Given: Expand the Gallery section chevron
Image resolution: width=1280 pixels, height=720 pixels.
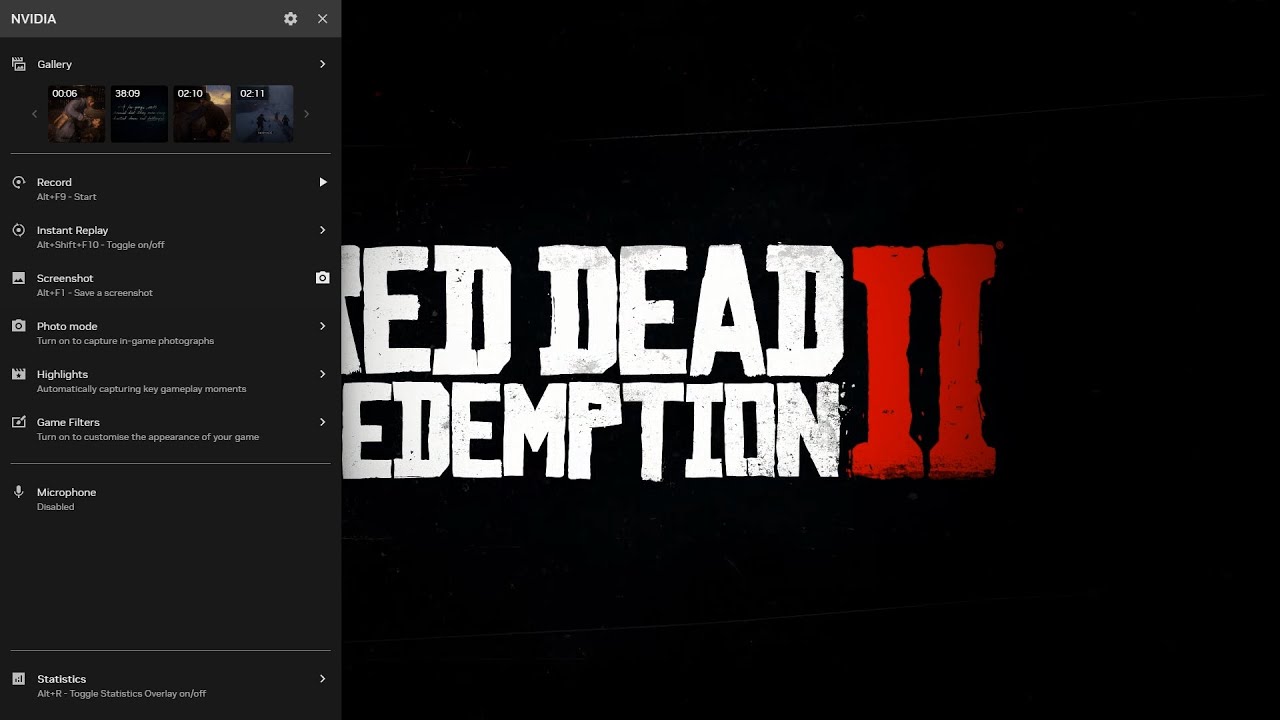Looking at the screenshot, I should click(x=322, y=64).
